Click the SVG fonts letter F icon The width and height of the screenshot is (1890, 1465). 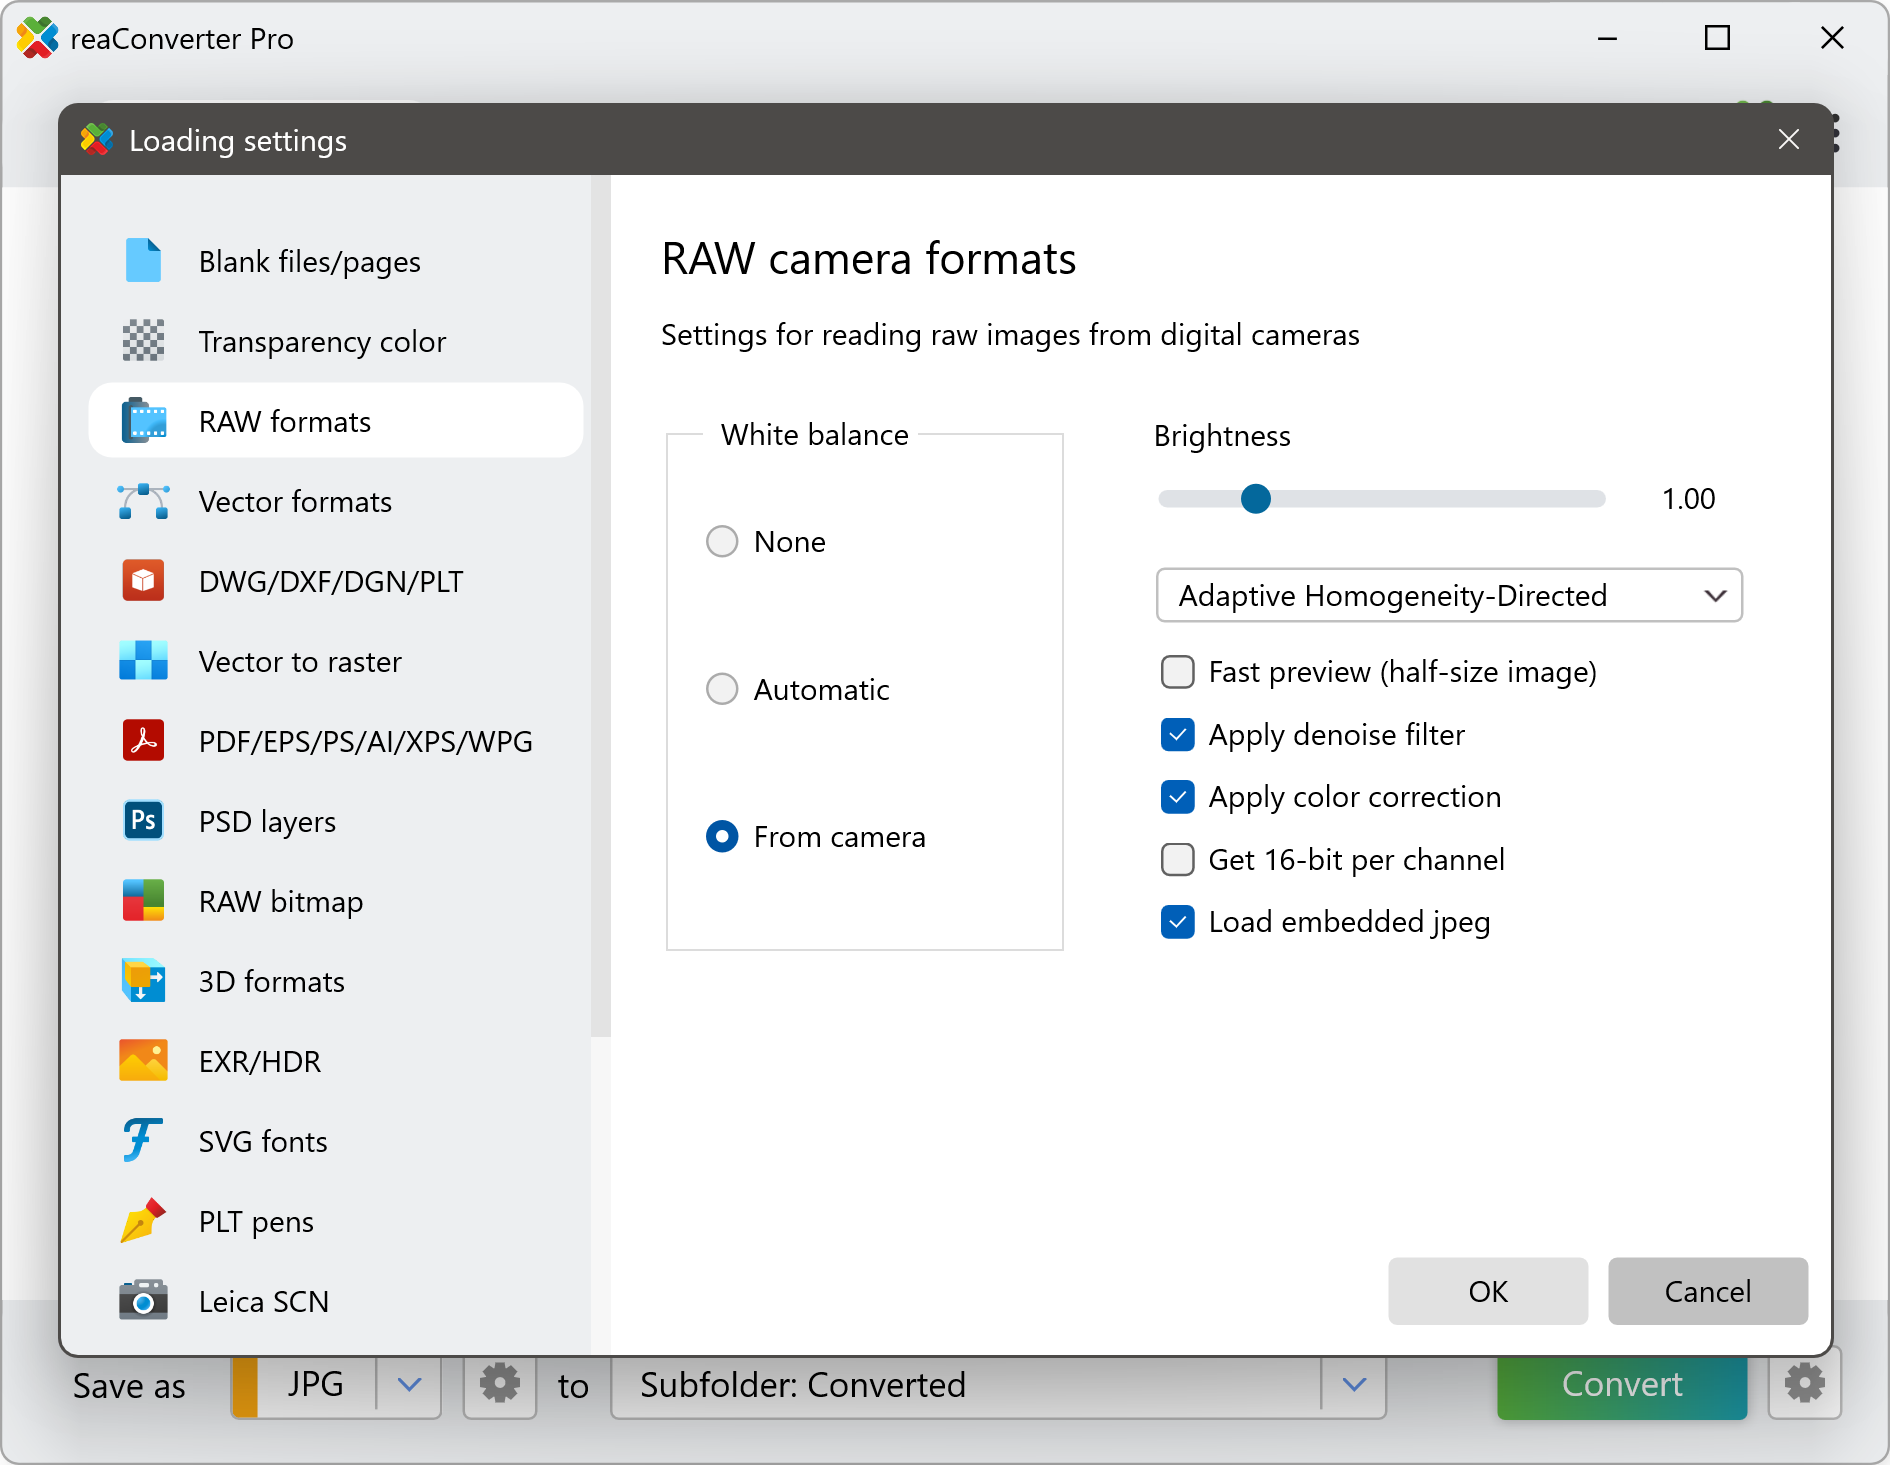pyautogui.click(x=143, y=1141)
